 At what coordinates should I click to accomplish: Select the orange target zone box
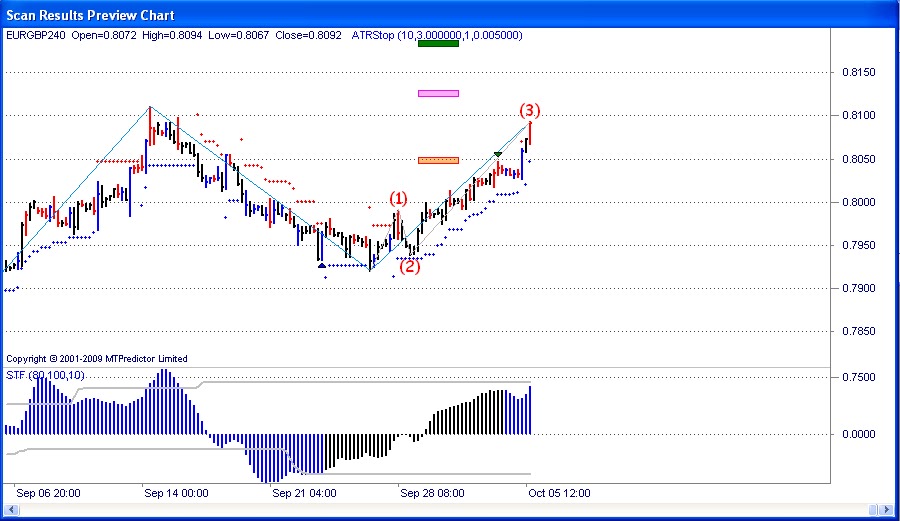[x=439, y=161]
